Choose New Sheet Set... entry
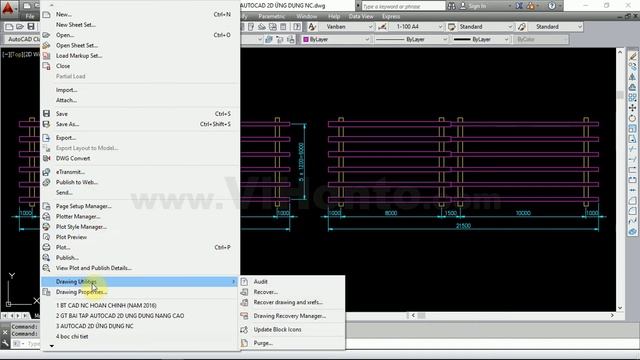The height and width of the screenshot is (360, 640). 139,24
